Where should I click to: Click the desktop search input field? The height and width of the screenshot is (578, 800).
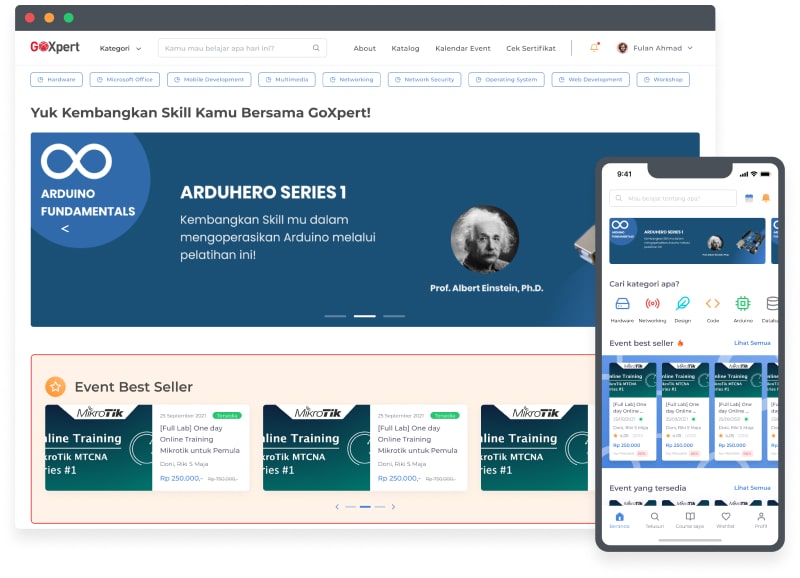click(x=235, y=48)
